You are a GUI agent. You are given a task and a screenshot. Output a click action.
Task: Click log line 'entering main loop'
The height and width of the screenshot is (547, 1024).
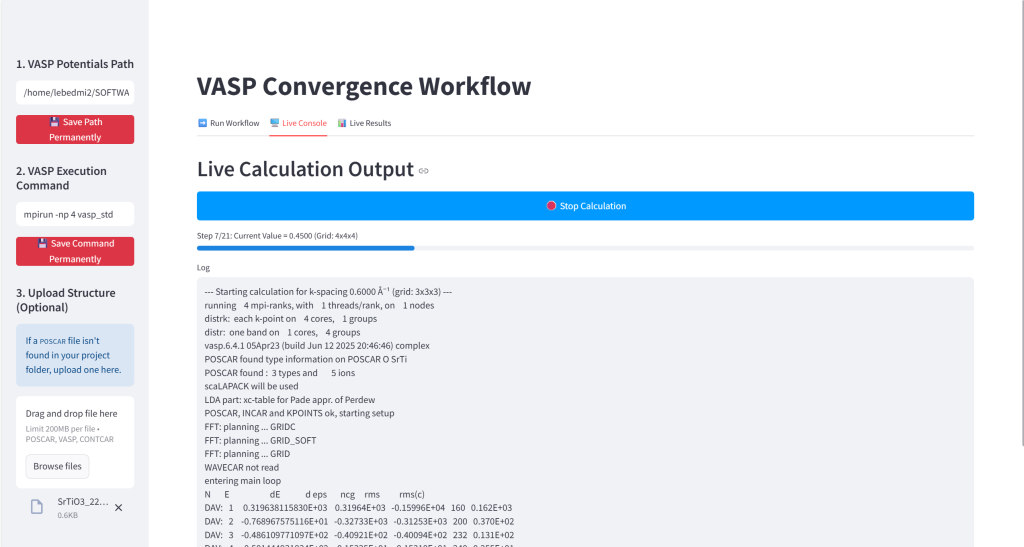(x=242, y=480)
